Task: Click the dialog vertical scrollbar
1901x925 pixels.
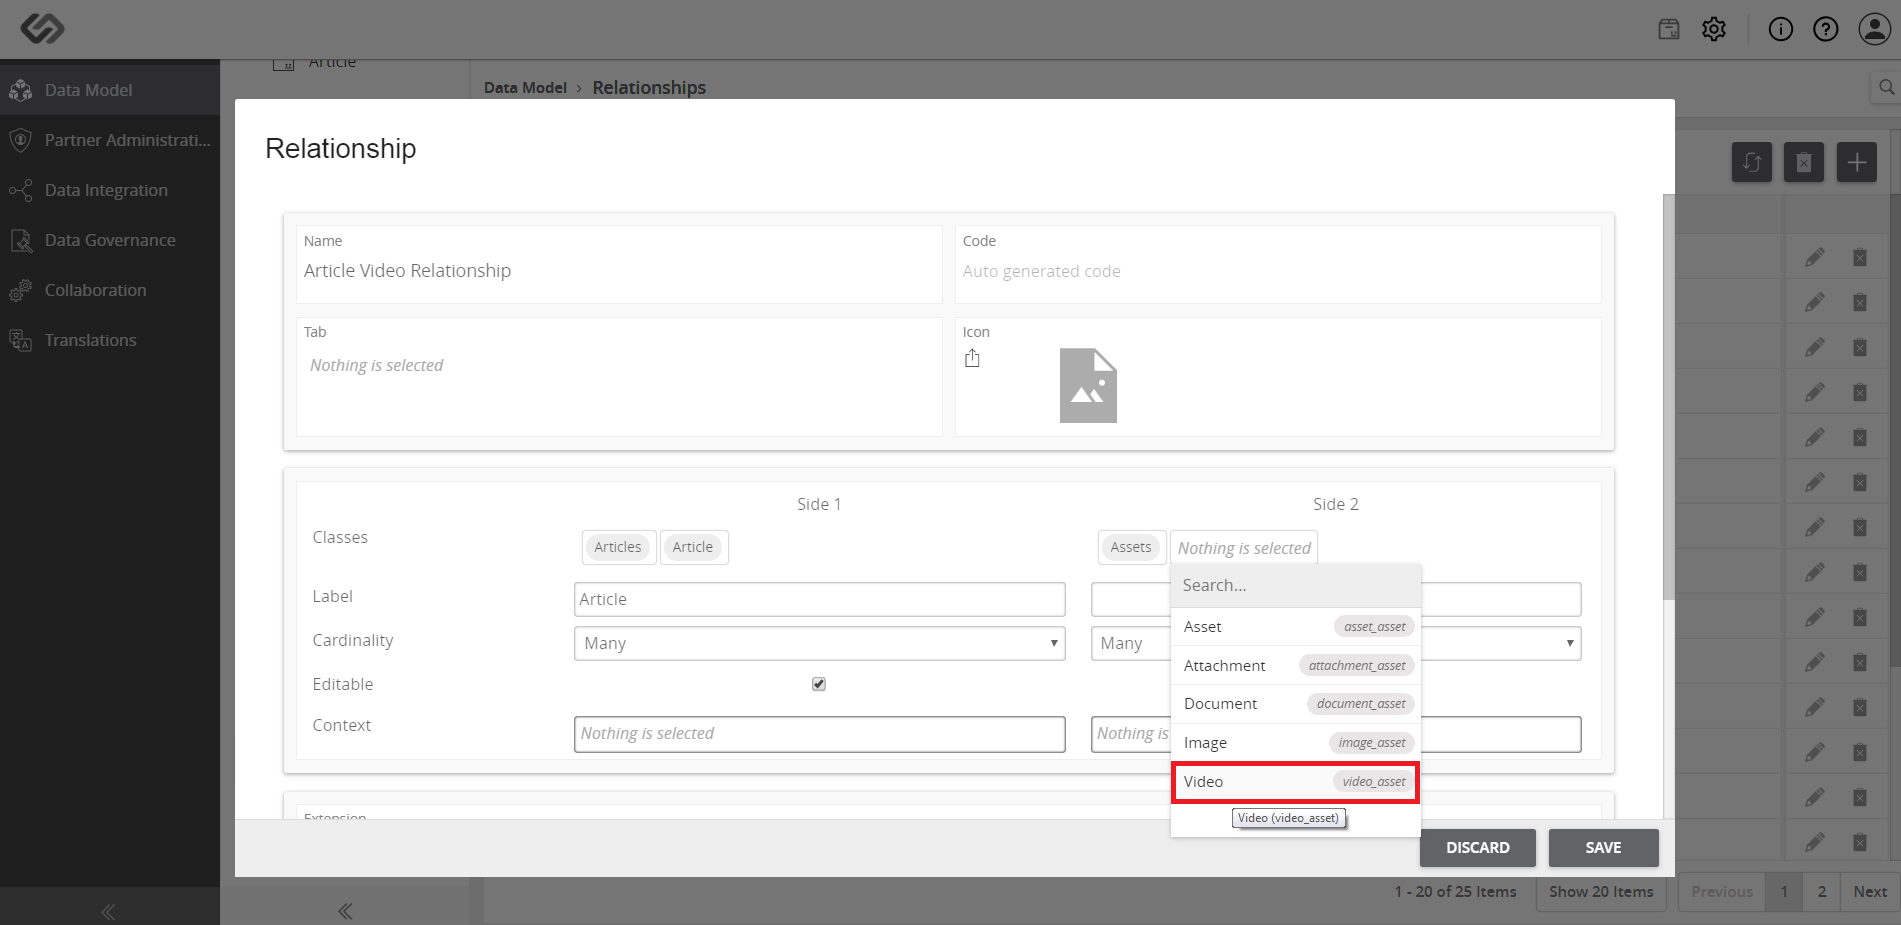Action: 1668,397
